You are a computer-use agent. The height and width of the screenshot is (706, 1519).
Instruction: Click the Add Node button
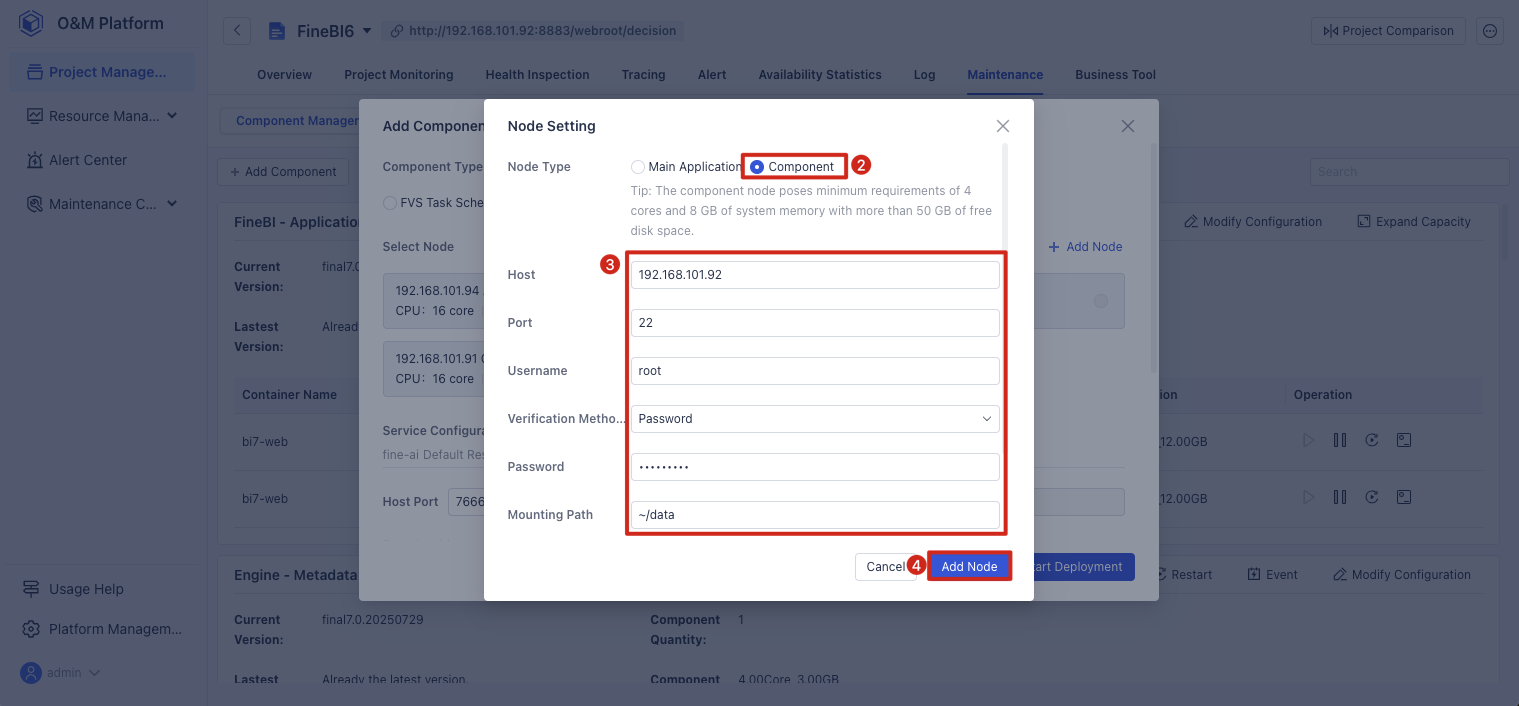click(969, 566)
